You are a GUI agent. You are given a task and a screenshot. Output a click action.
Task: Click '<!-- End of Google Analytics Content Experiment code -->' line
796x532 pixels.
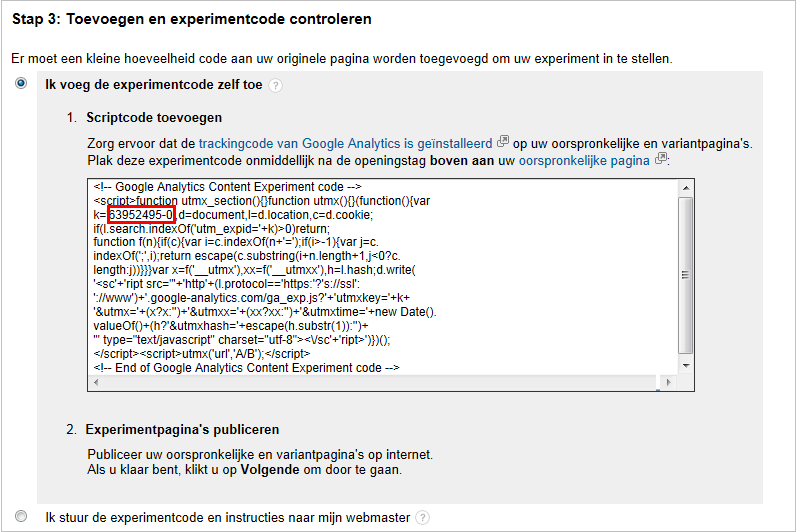pos(246,368)
